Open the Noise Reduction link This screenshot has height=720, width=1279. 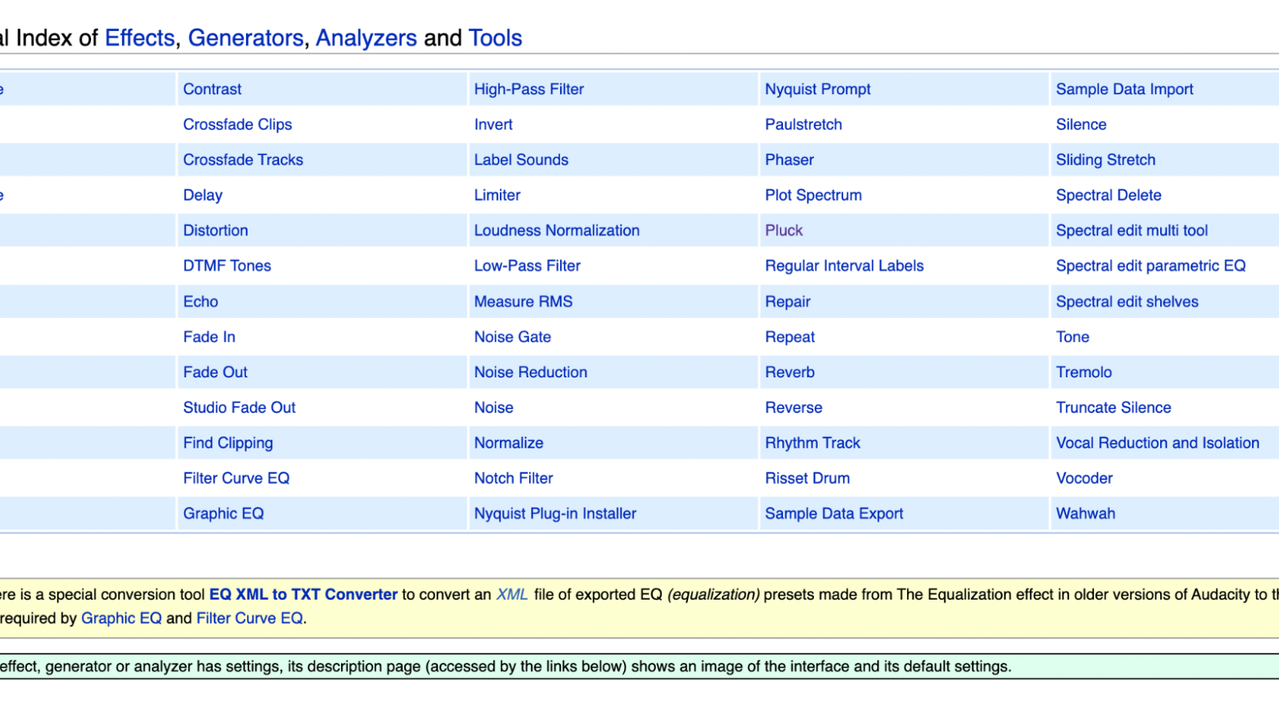[530, 372]
